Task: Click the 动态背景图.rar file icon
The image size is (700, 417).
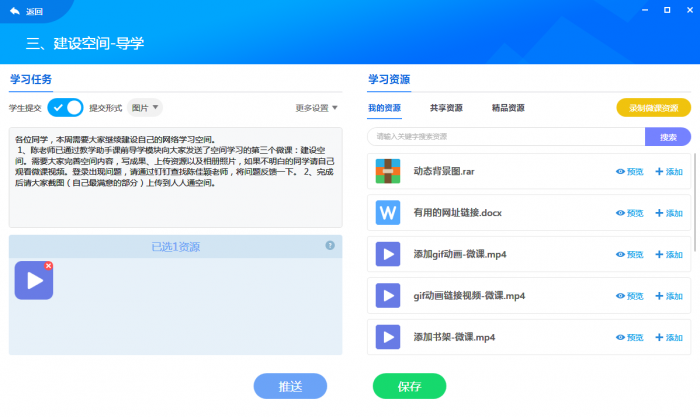Action: (388, 171)
